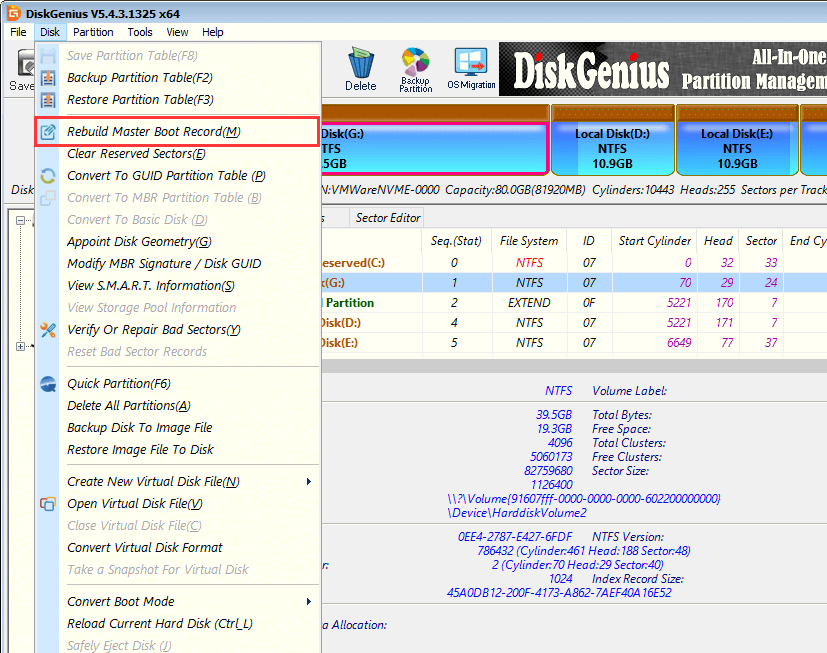The height and width of the screenshot is (653, 827).
Task: Open the Help menu
Action: tap(213, 32)
